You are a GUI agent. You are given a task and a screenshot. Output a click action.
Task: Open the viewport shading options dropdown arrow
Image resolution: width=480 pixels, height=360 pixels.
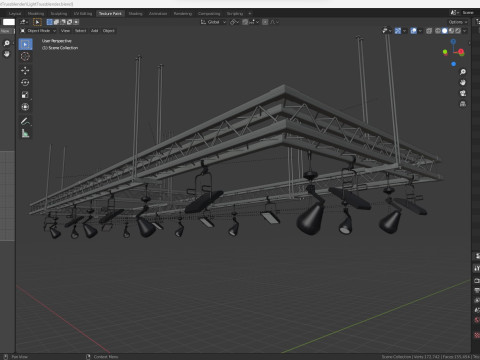click(465, 31)
